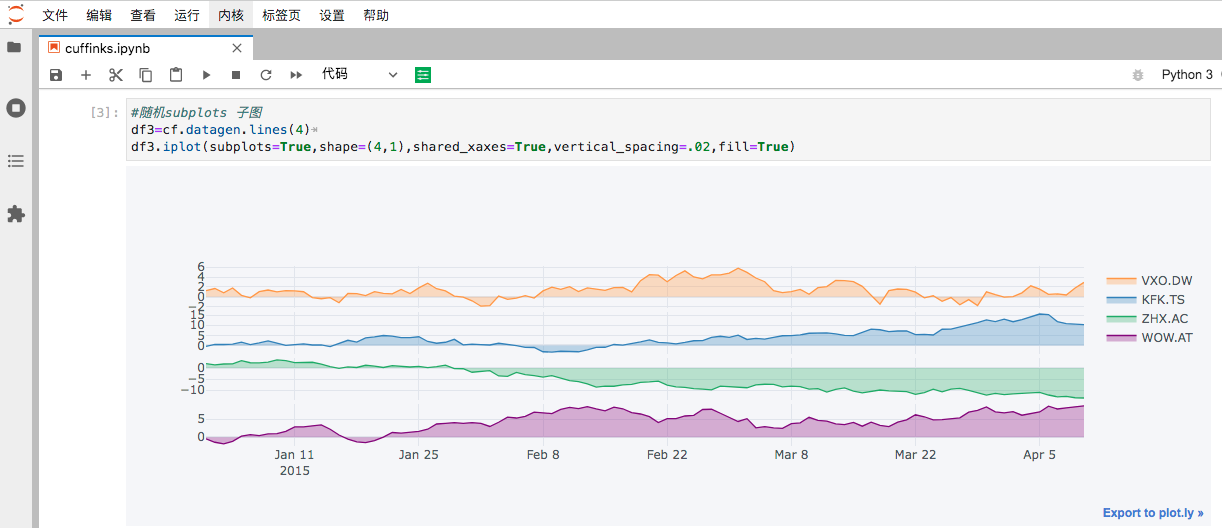Restart kernel and run all cells

pyautogui.click(x=296, y=75)
